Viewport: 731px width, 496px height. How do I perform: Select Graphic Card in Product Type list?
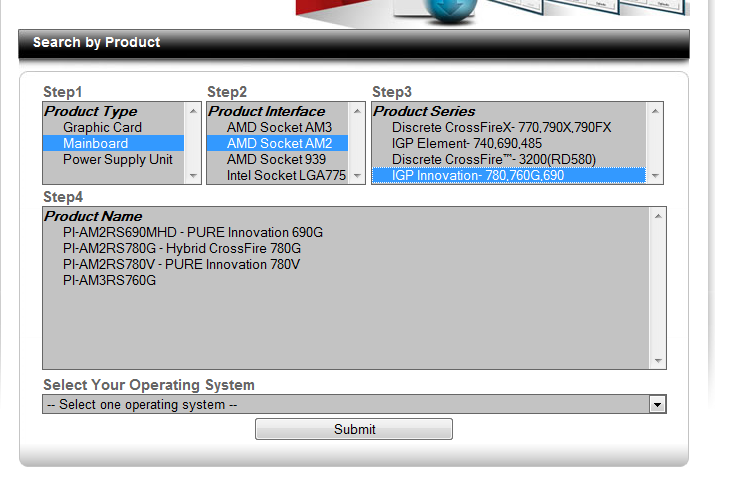(x=114, y=127)
